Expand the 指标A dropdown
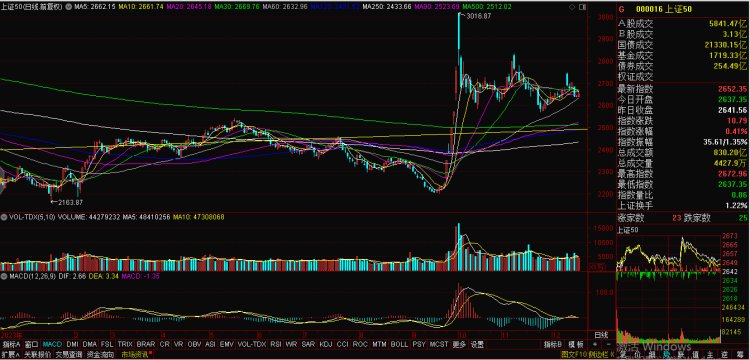 pyautogui.click(x=11, y=344)
